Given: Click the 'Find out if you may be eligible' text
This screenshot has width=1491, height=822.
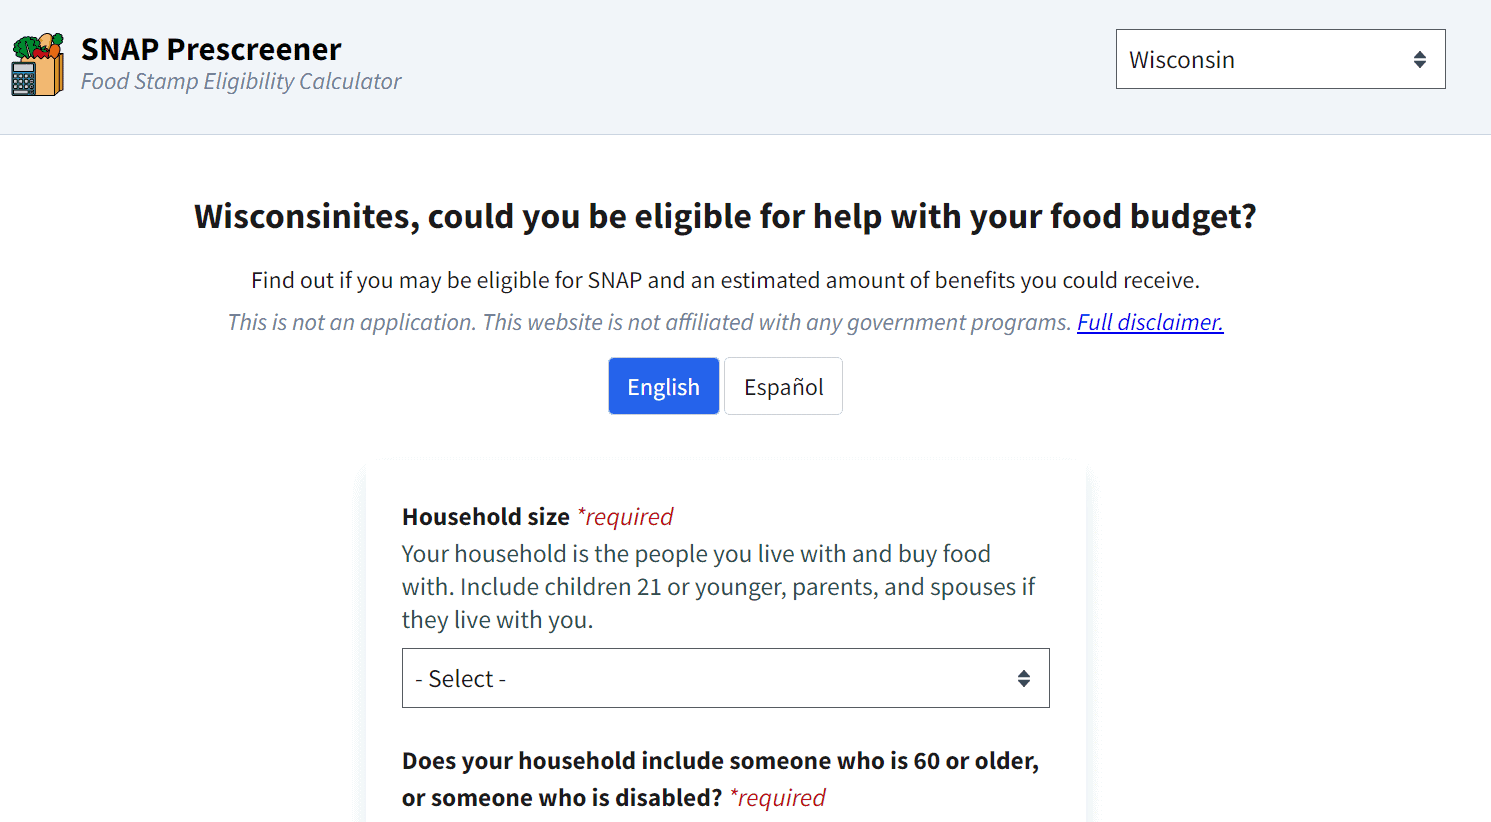Looking at the screenshot, I should tap(725, 280).
